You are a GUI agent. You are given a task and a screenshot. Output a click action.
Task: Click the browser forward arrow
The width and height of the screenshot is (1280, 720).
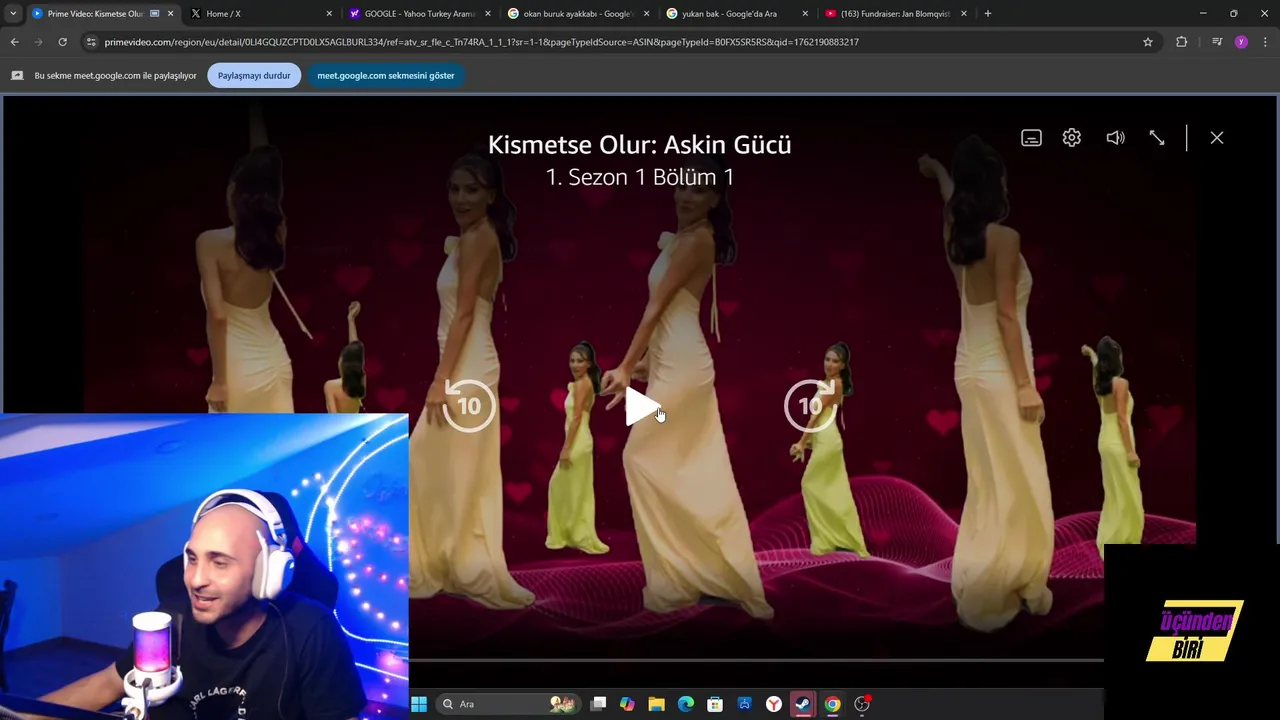[x=38, y=42]
